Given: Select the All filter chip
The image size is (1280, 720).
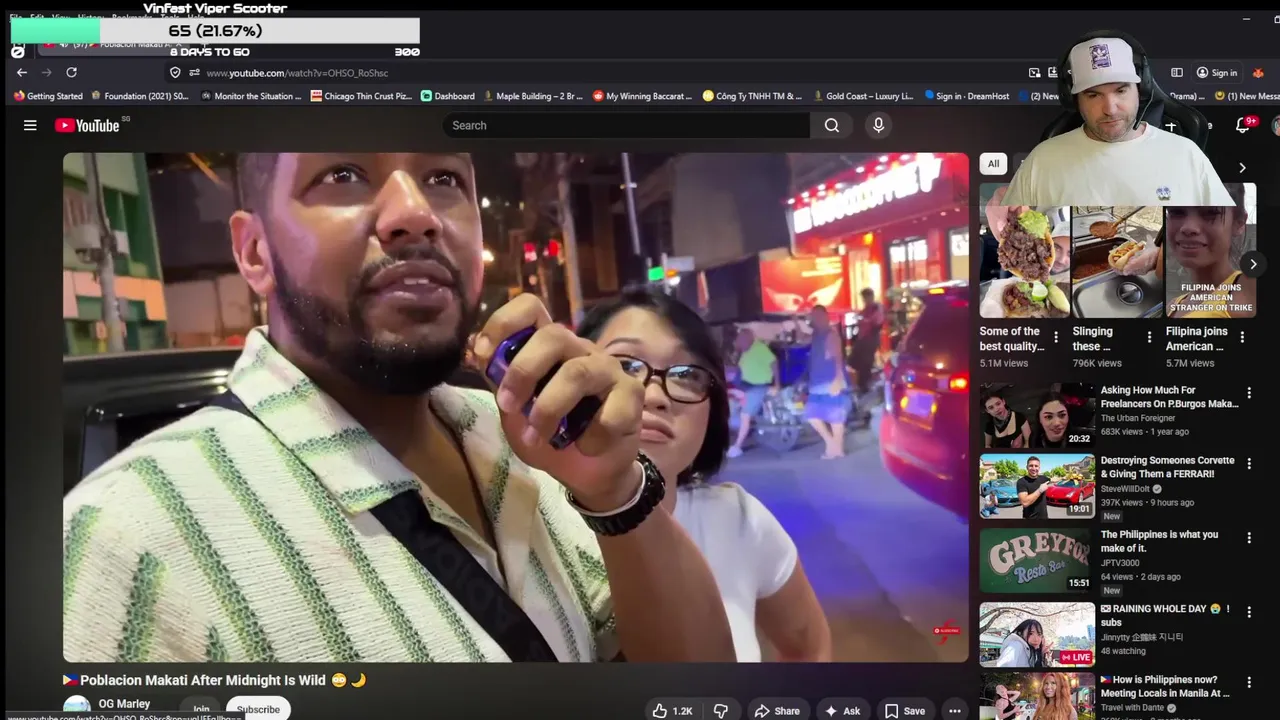Looking at the screenshot, I should point(993,164).
